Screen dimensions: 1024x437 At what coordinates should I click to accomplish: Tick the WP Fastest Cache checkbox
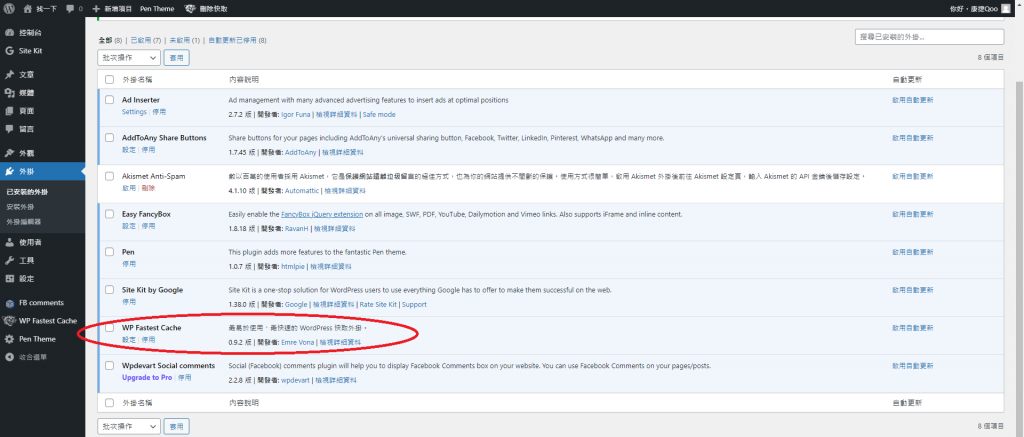[110, 328]
